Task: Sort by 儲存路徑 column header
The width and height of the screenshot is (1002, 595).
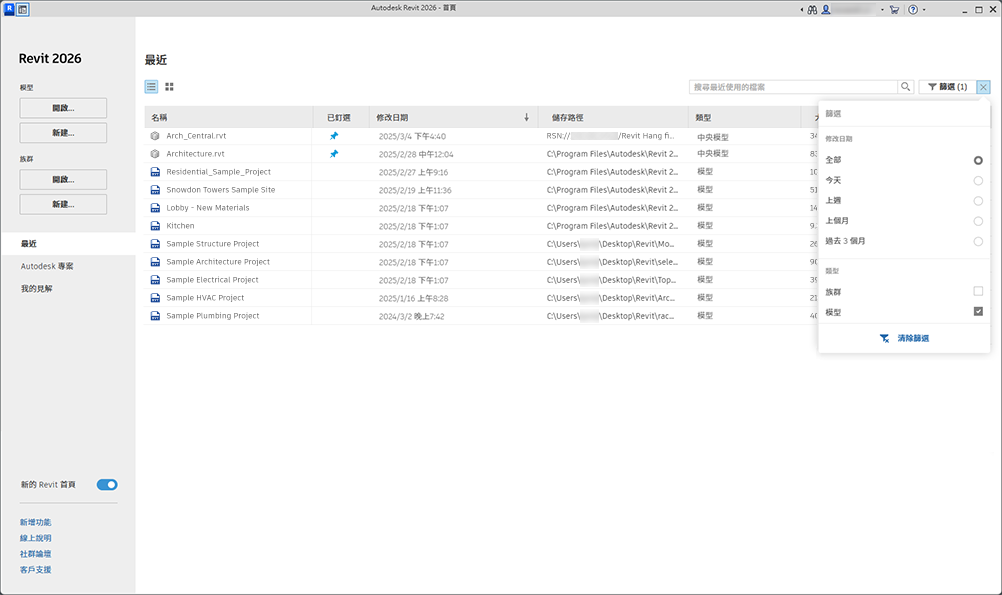Action: pyautogui.click(x=613, y=117)
